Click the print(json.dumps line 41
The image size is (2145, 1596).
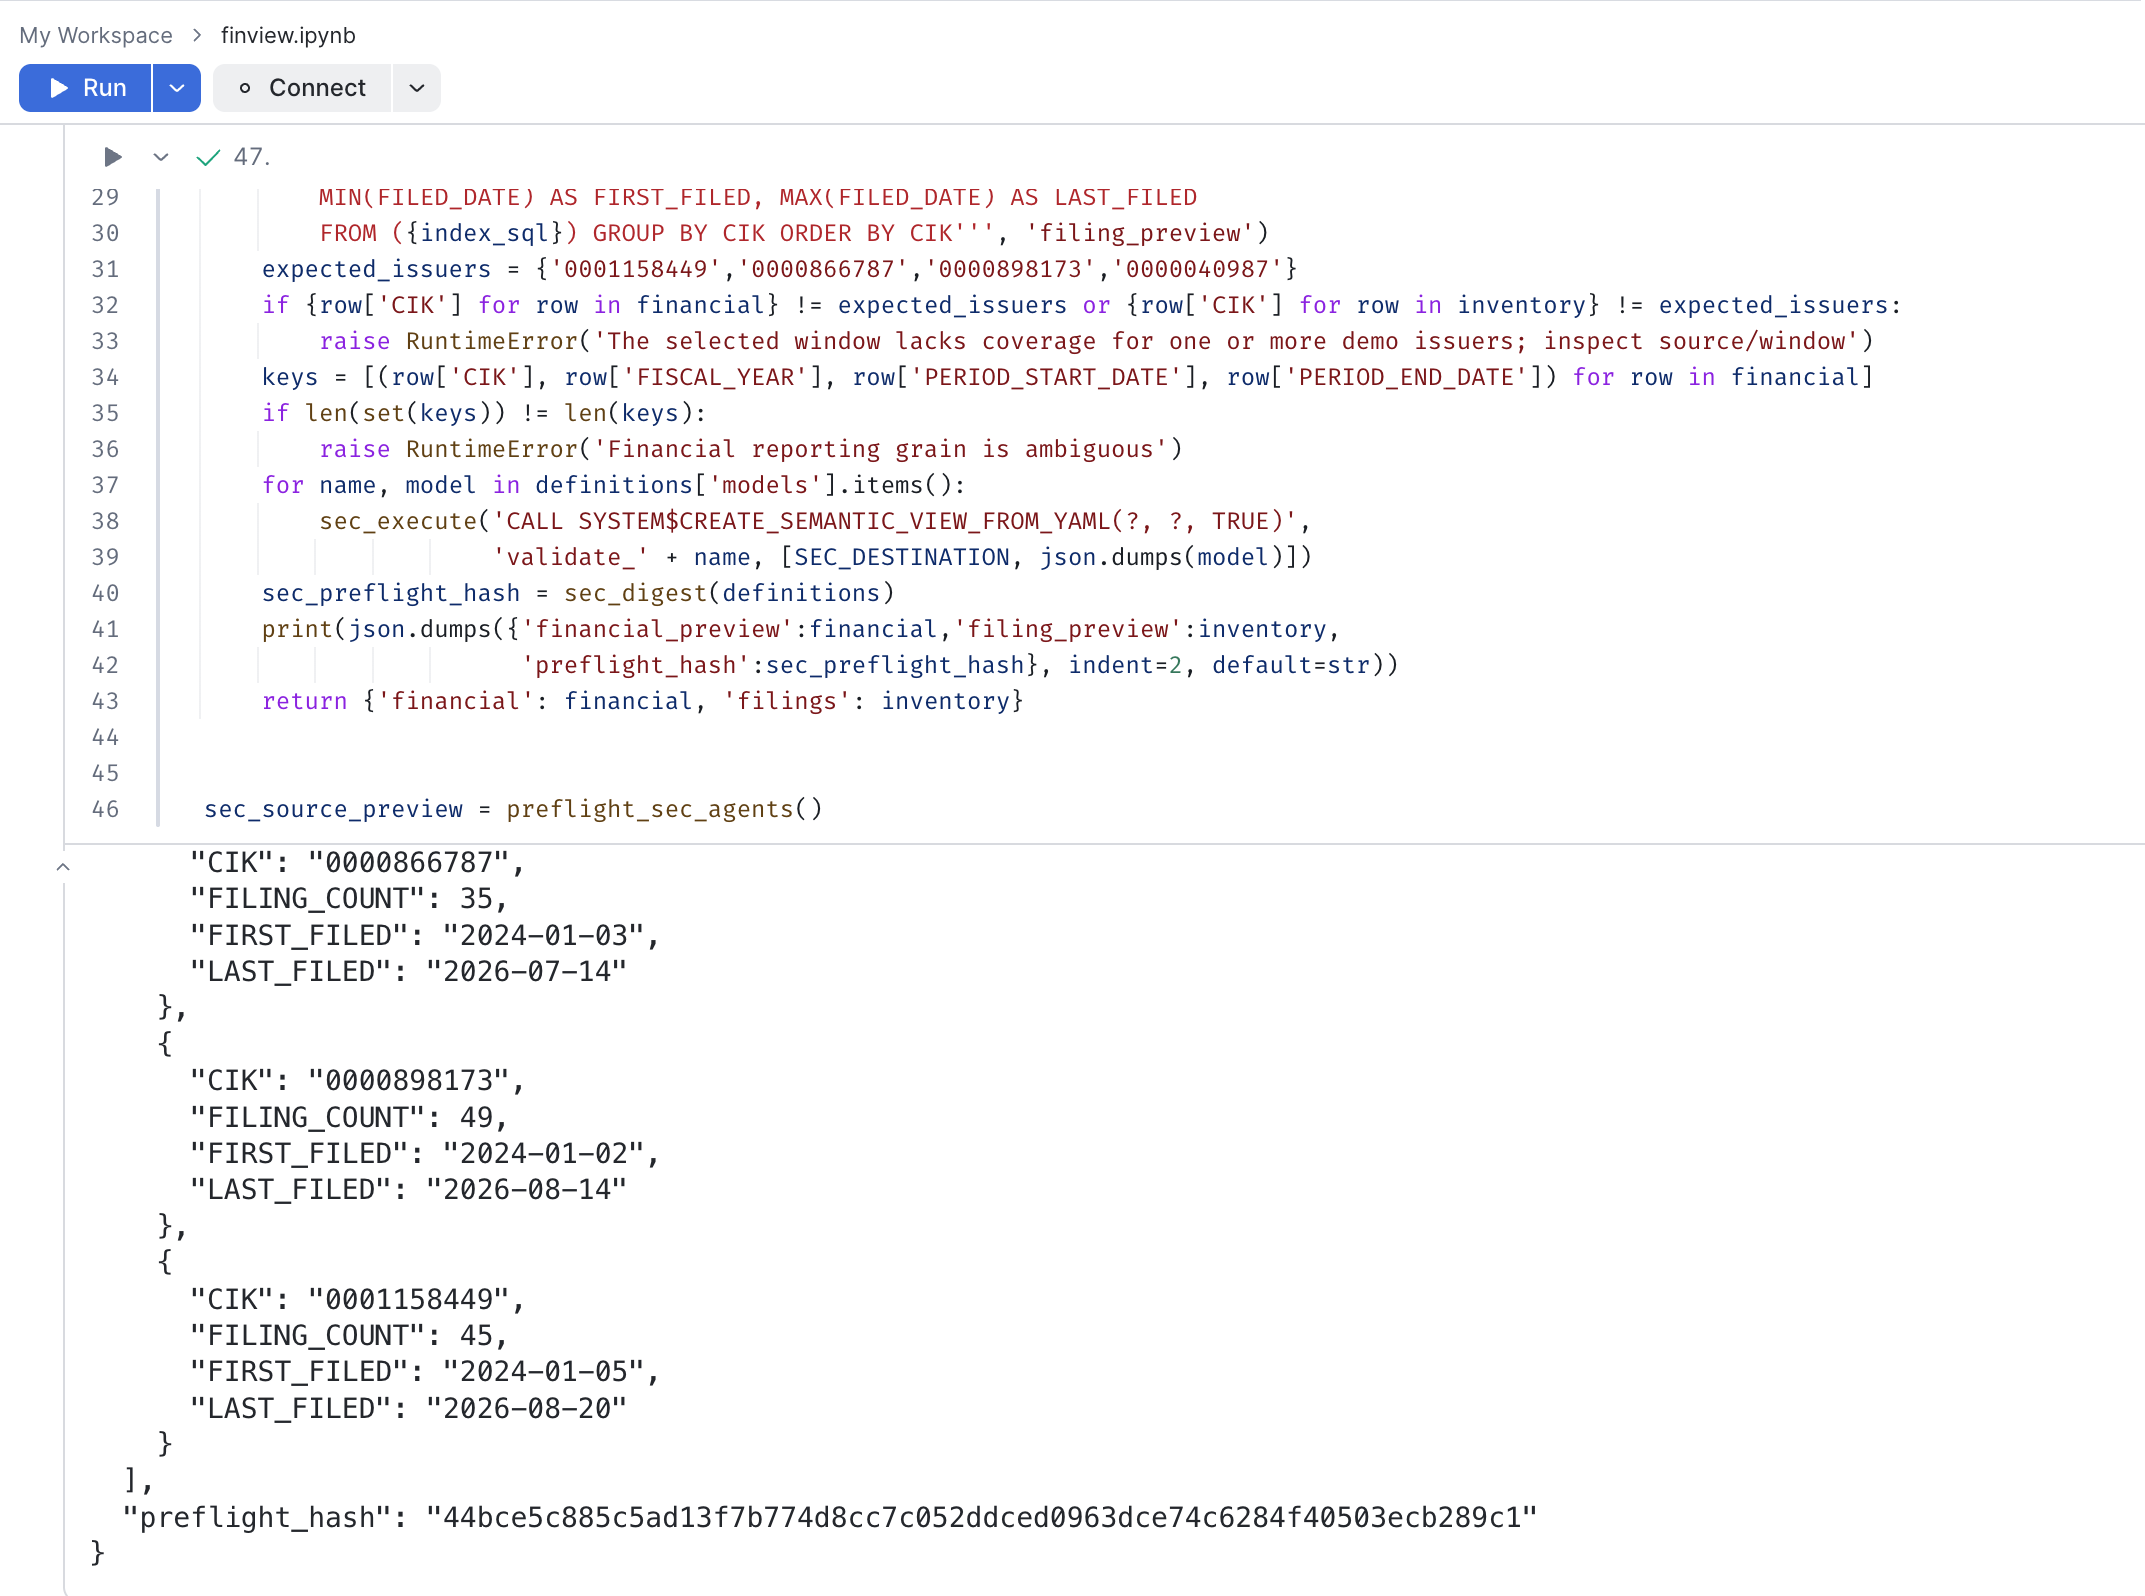point(800,629)
